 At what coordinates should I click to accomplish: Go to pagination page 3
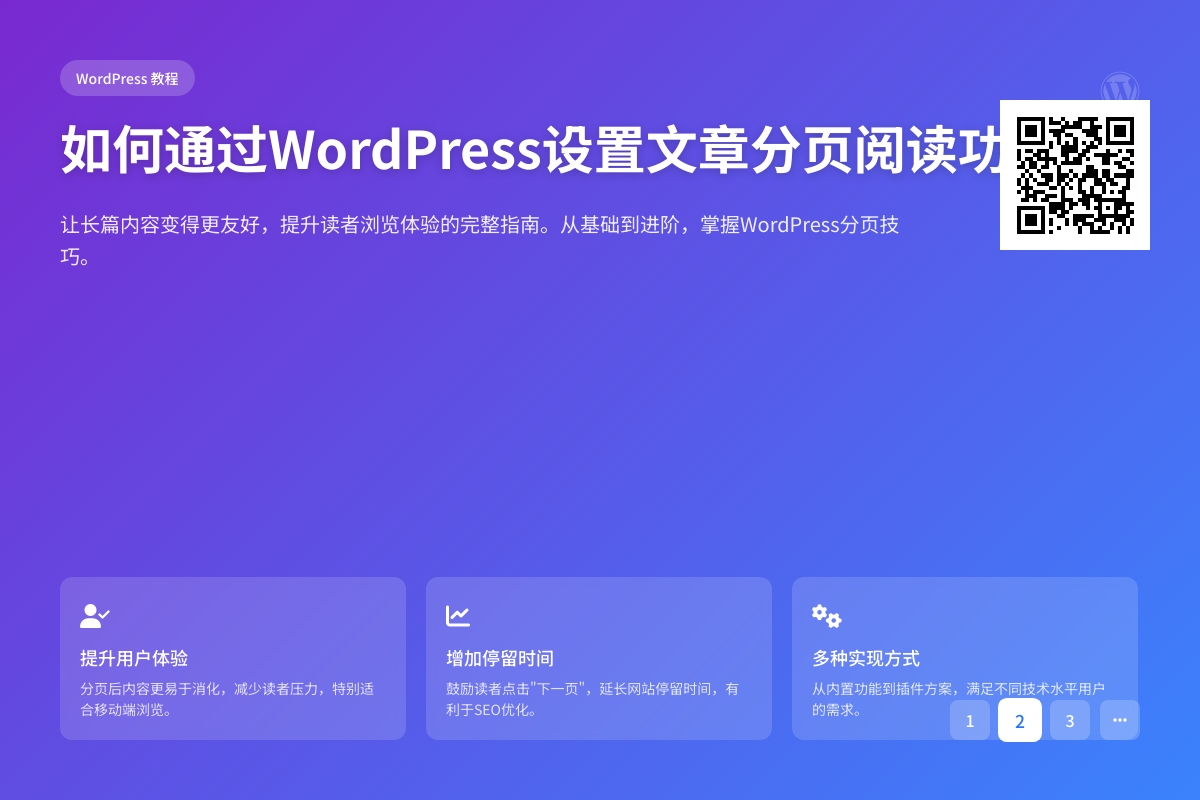(x=1070, y=720)
